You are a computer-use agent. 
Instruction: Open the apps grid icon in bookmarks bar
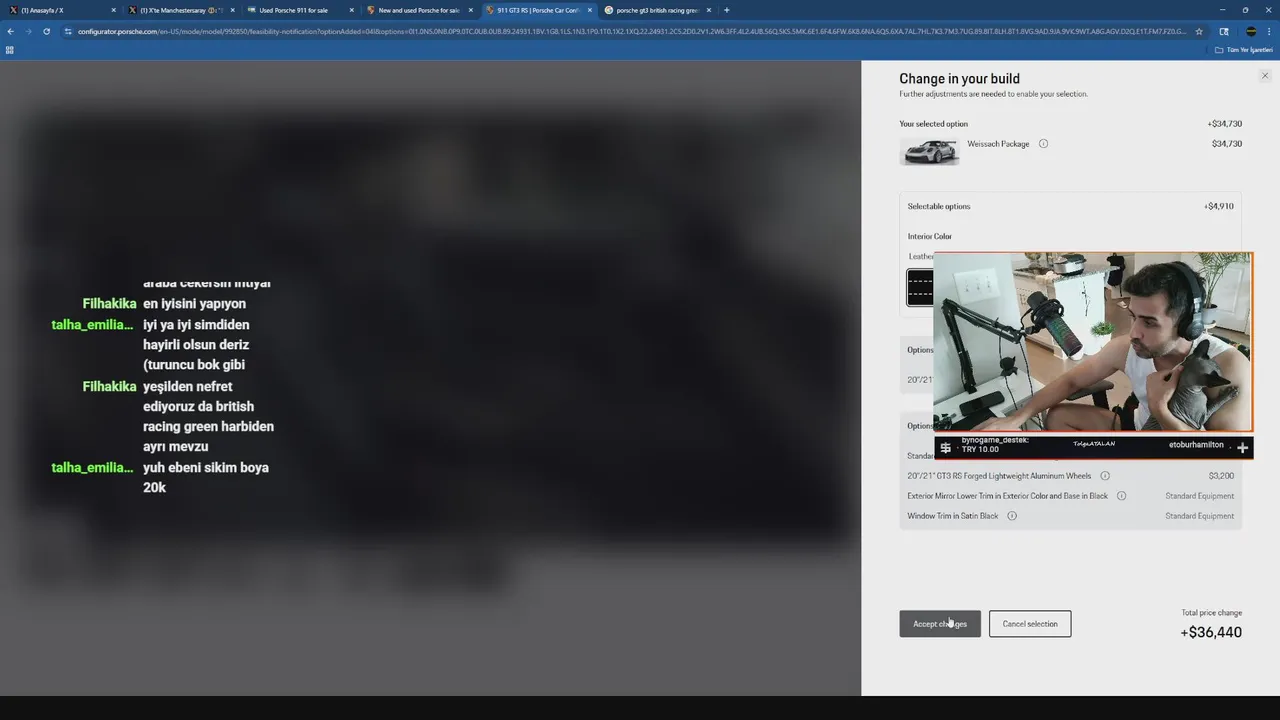pyautogui.click(x=10, y=49)
